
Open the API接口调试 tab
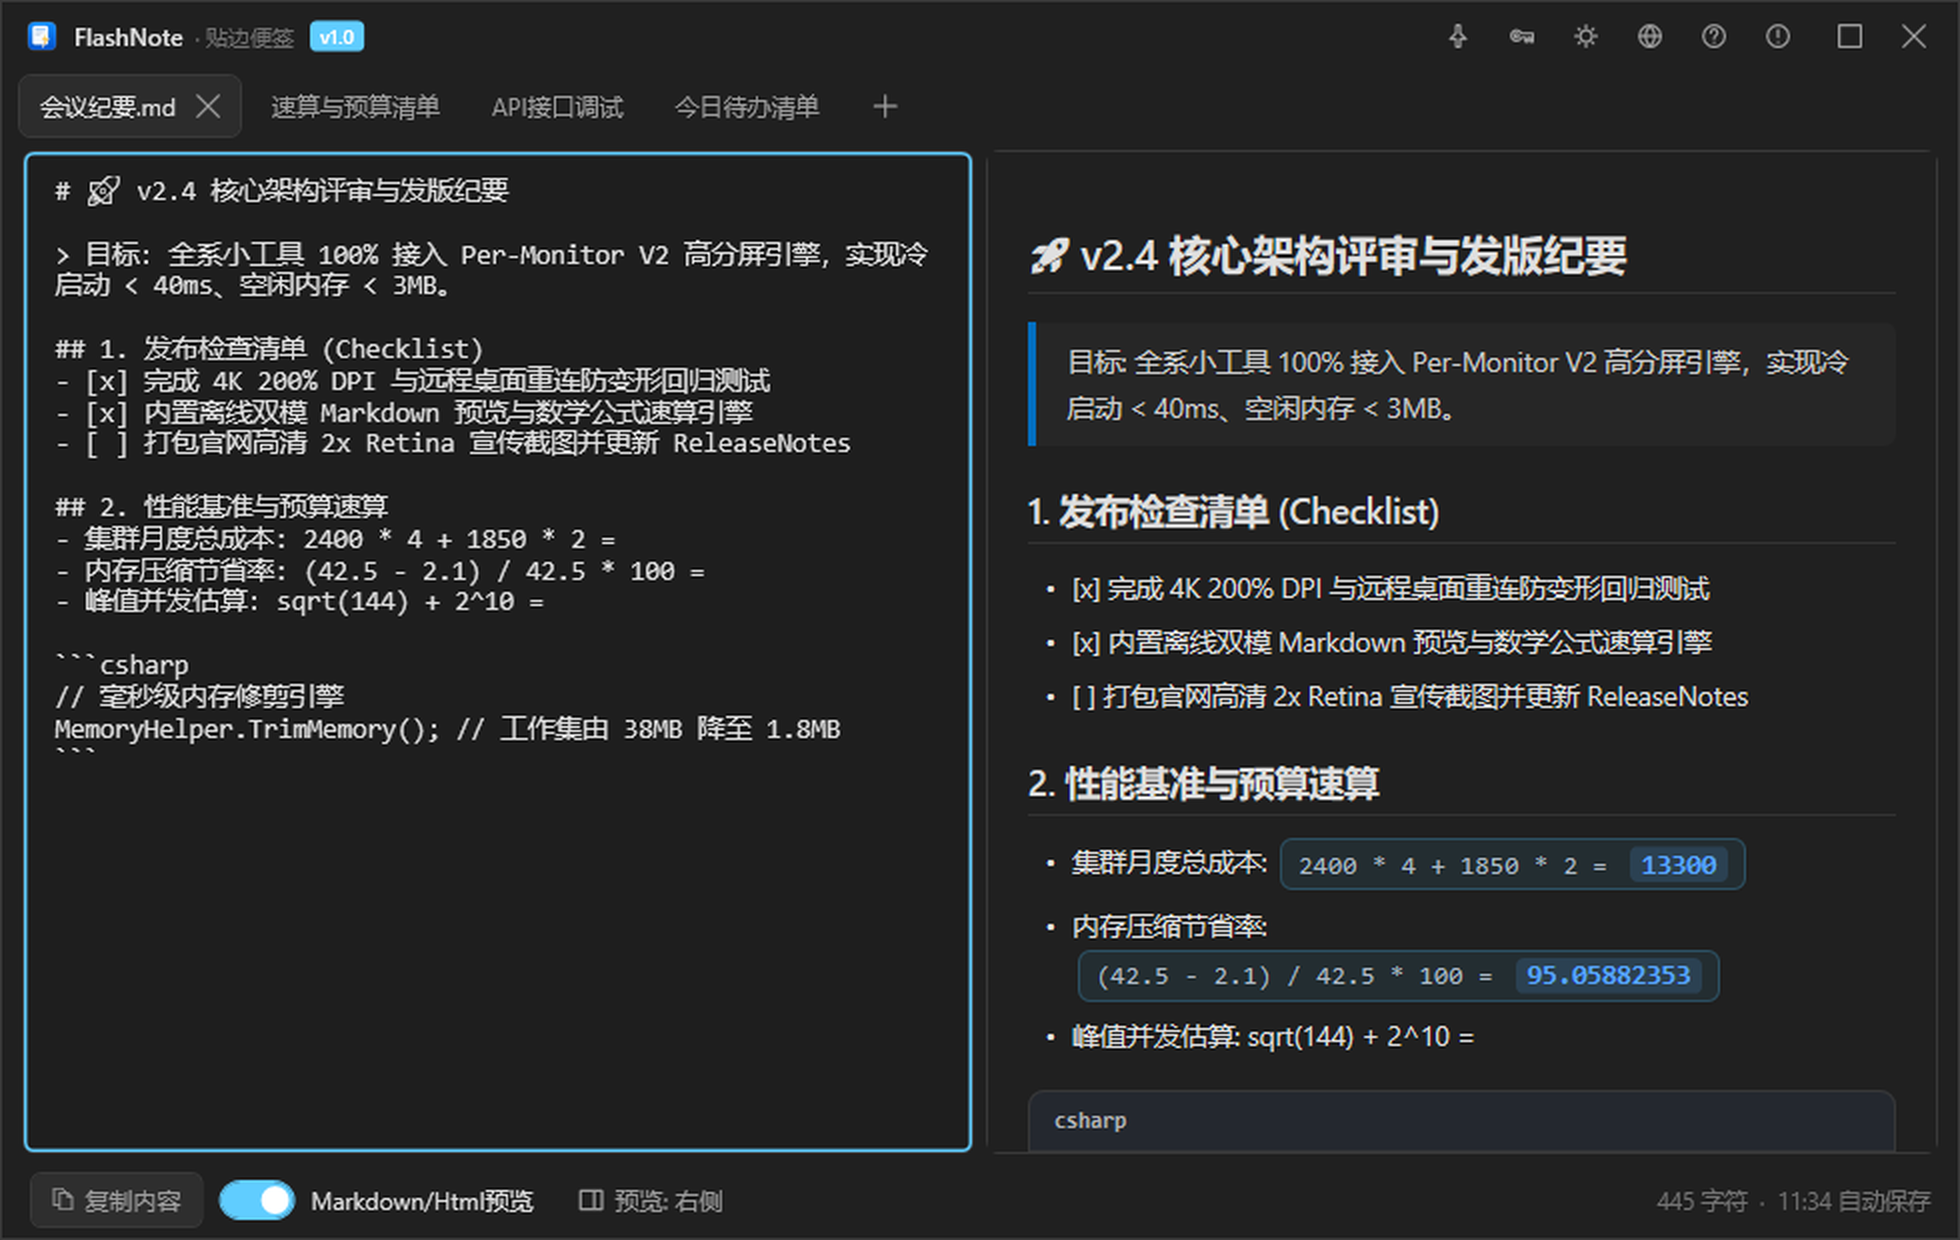[557, 107]
